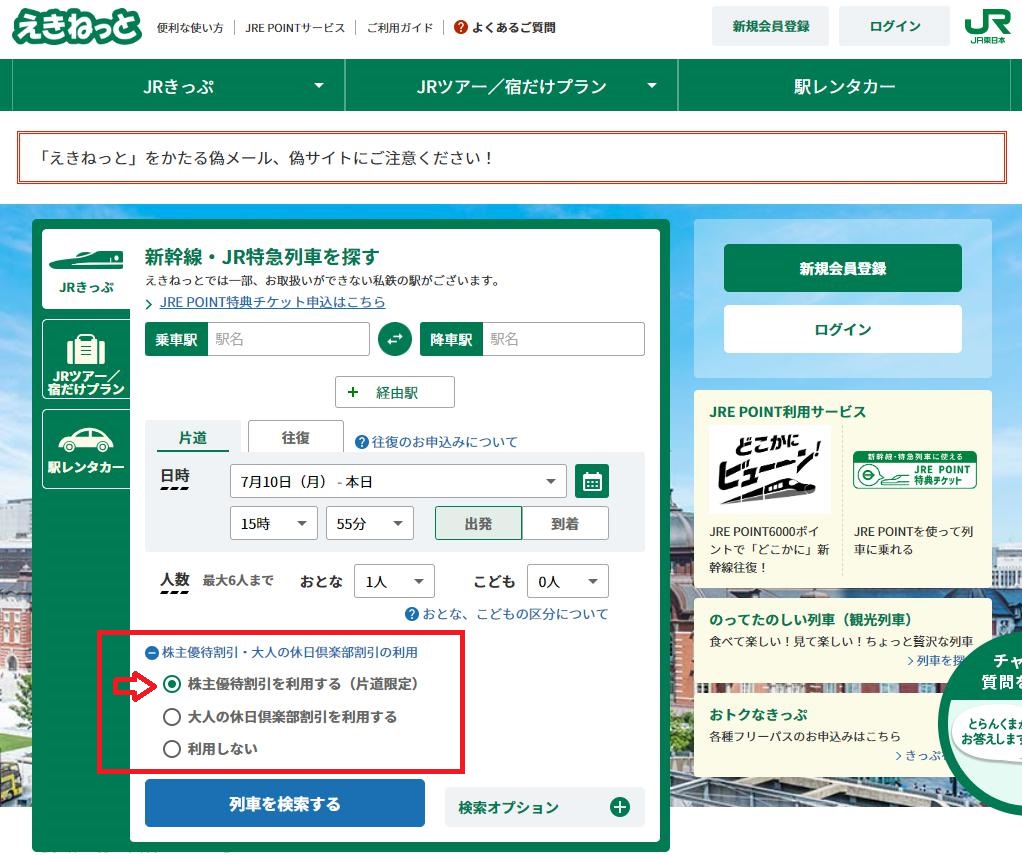The height and width of the screenshot is (857, 1022).
Task: Click help icon for おとな、こどもの区分について
Action: click(x=412, y=614)
